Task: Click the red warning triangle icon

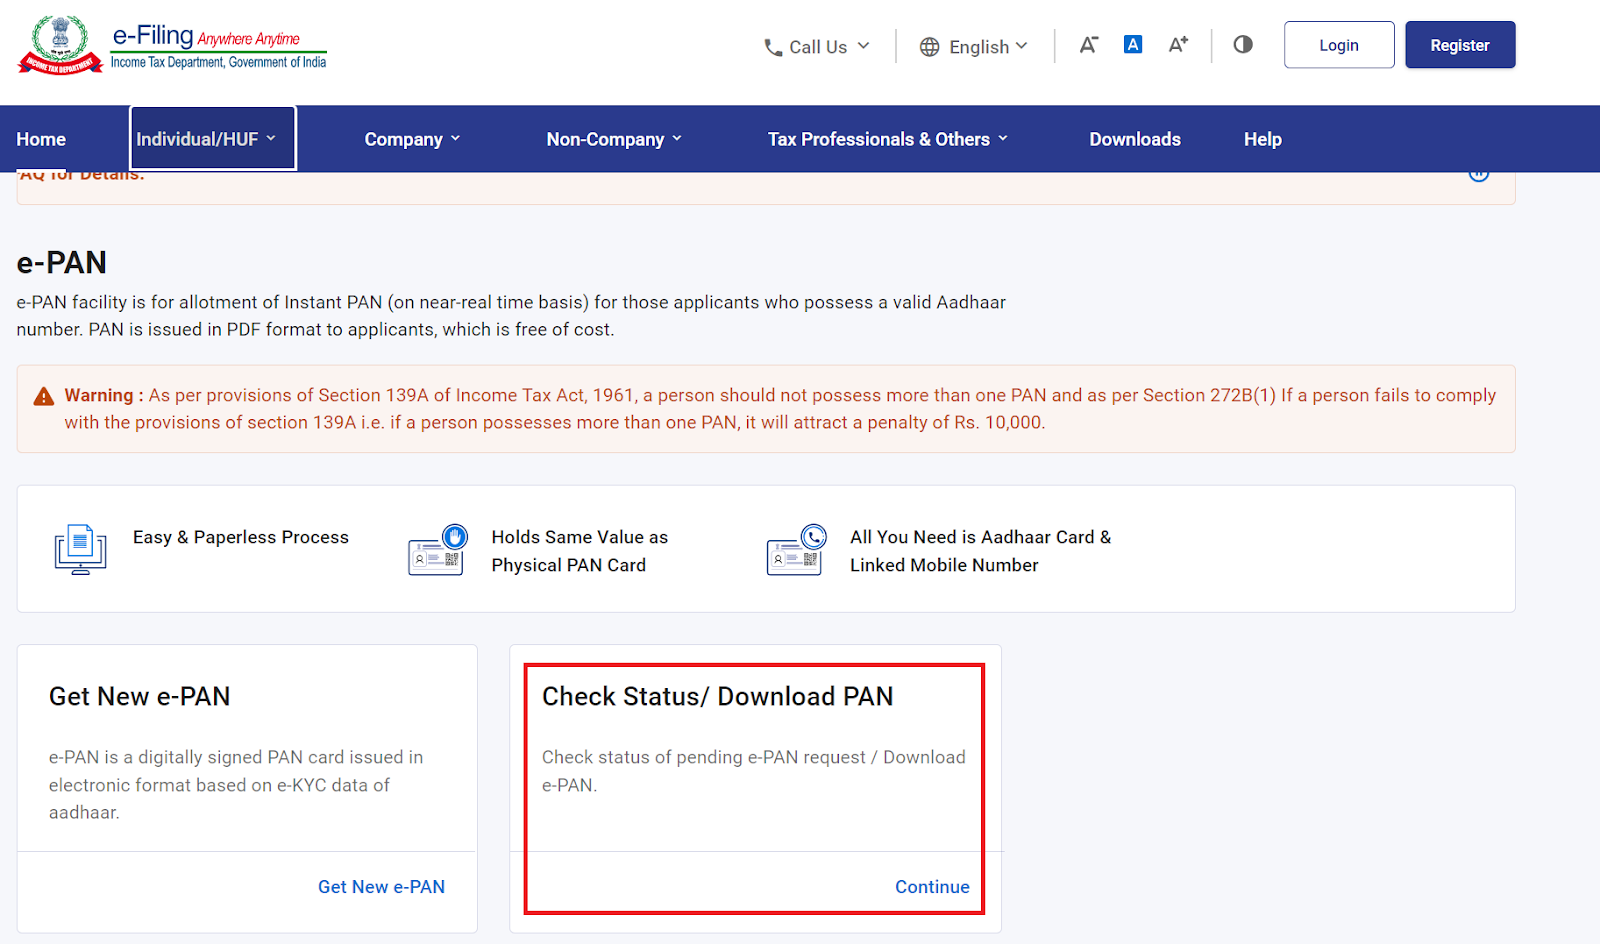Action: [x=44, y=397]
